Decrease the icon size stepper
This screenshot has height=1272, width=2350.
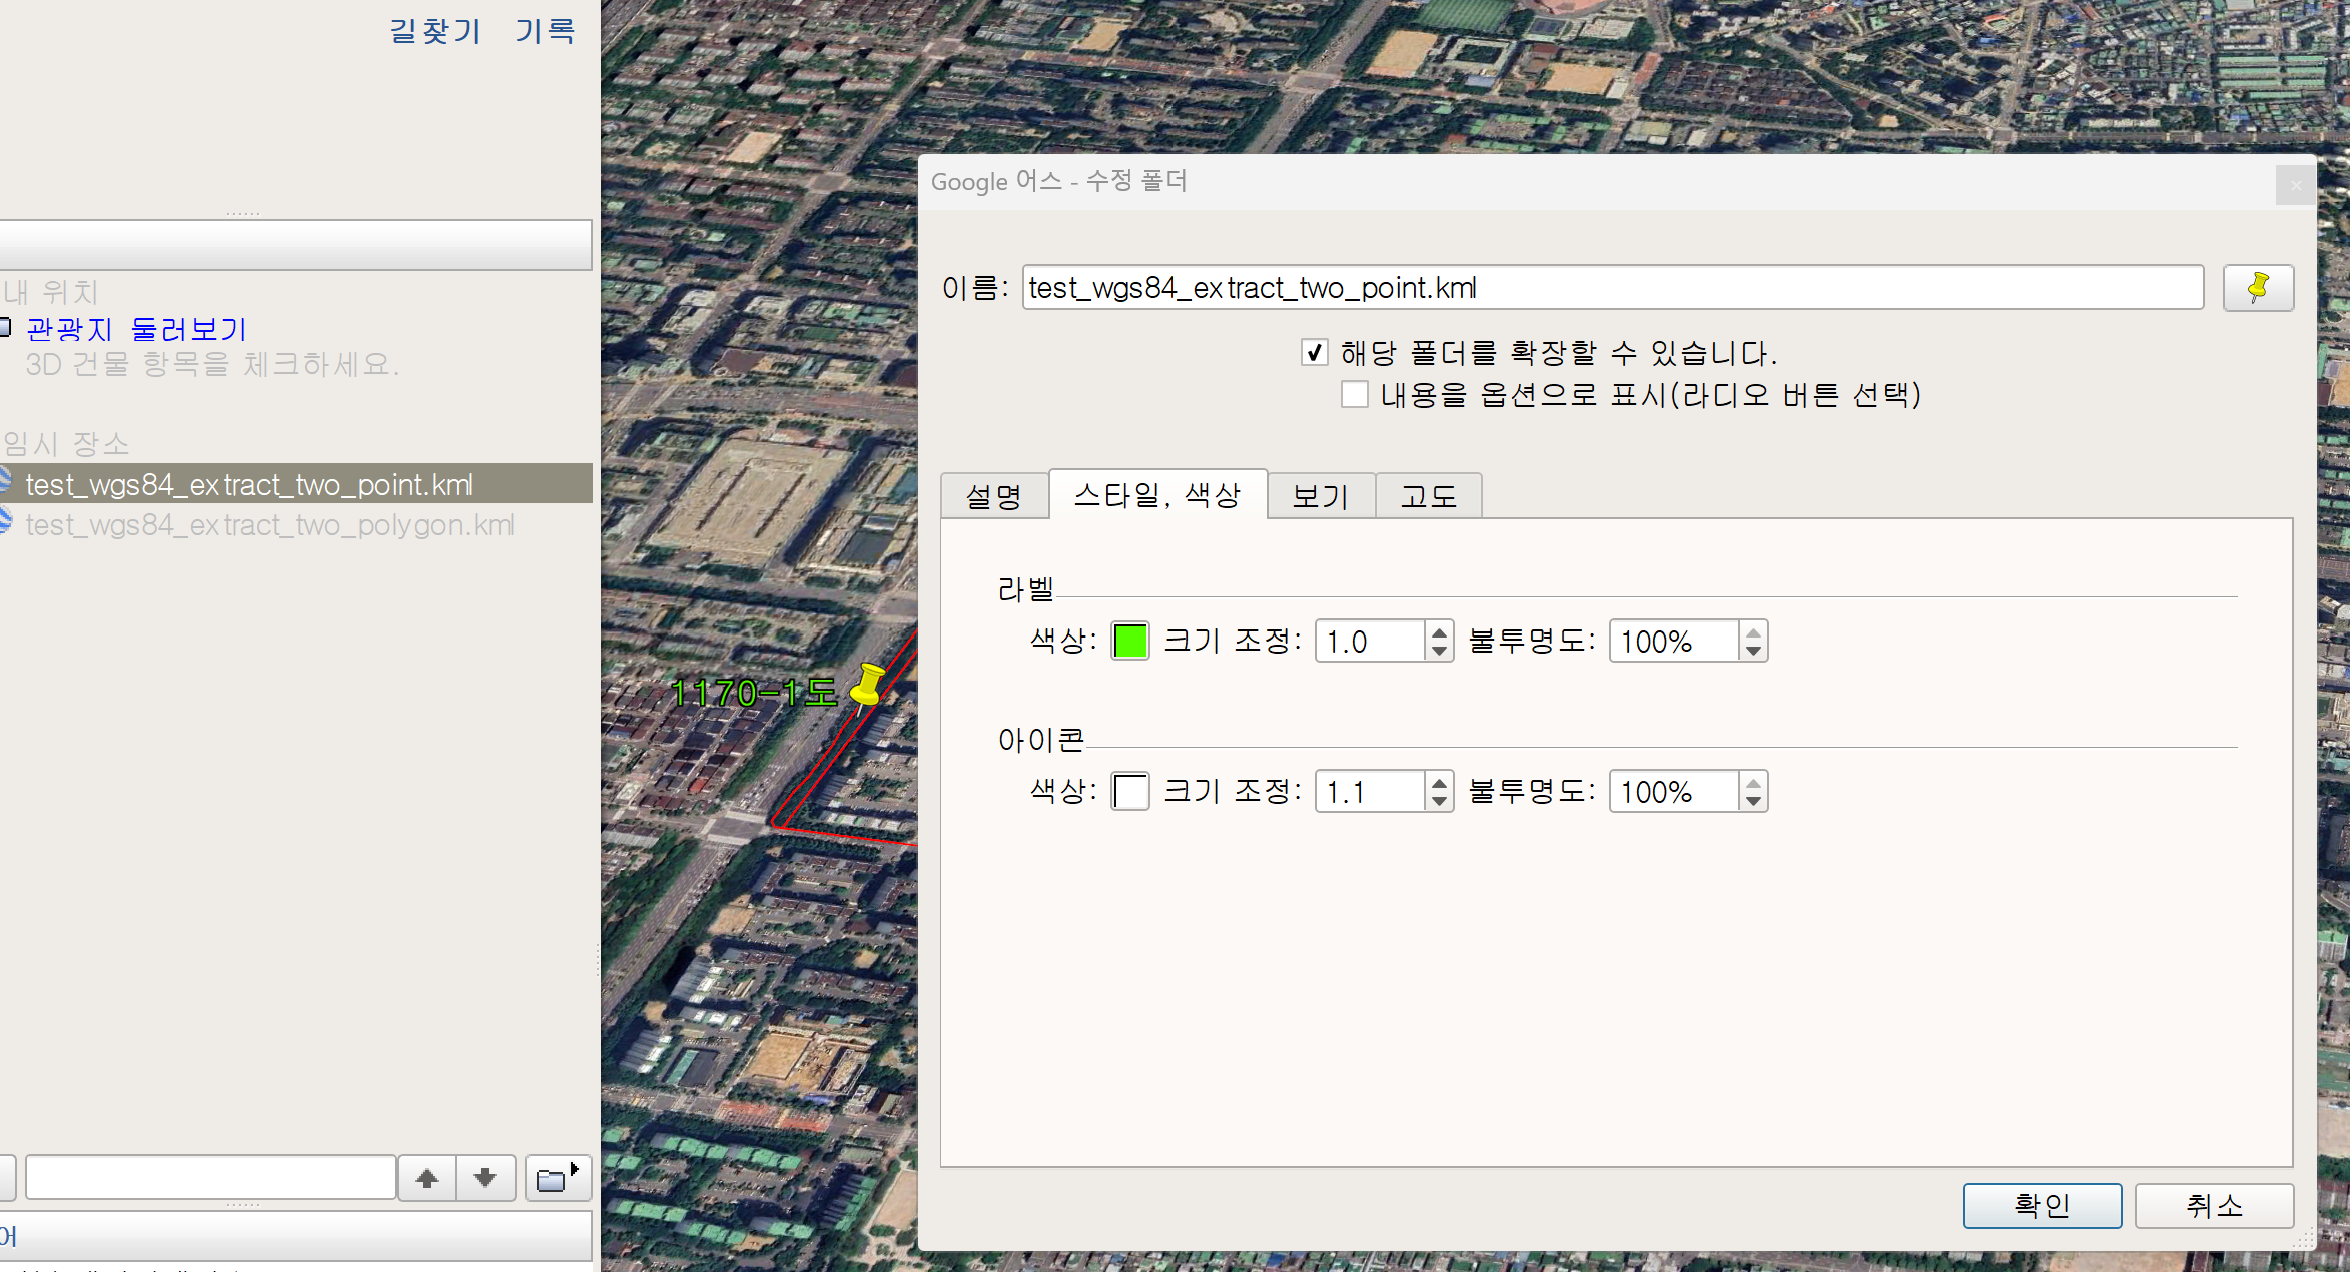[1439, 801]
